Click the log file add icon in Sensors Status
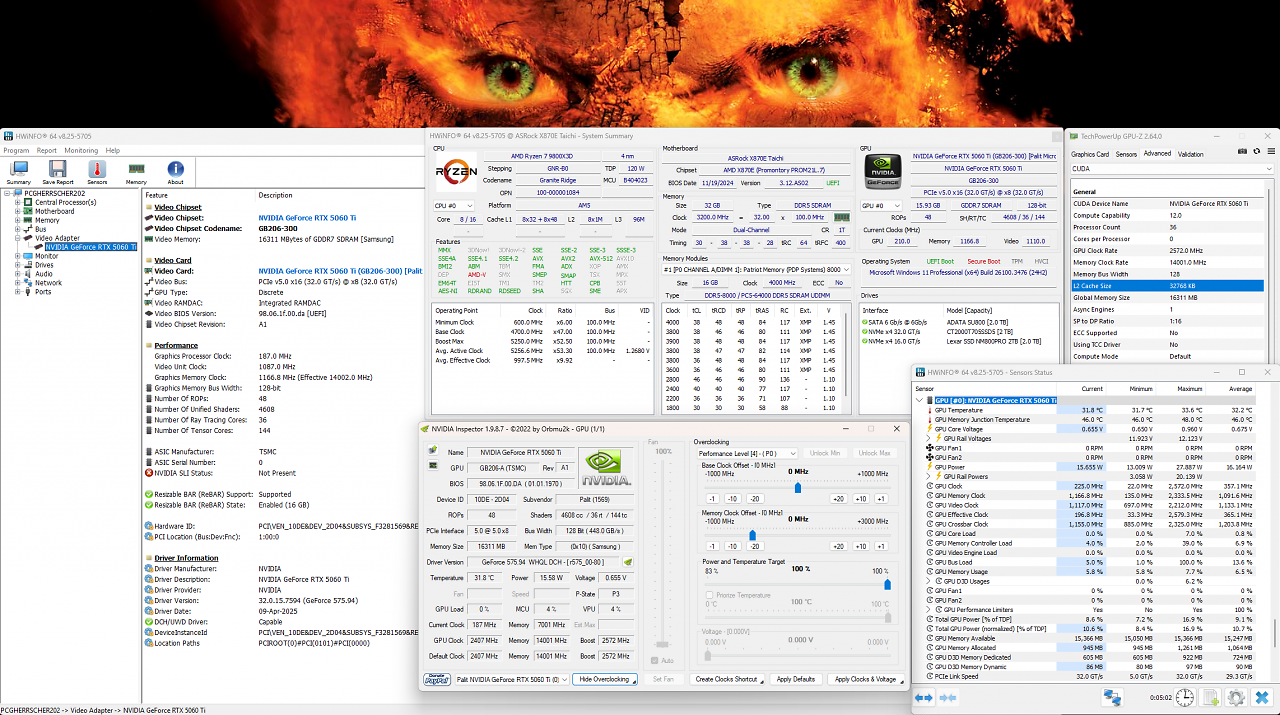Image resolution: width=1280 pixels, height=715 pixels. [1210, 697]
